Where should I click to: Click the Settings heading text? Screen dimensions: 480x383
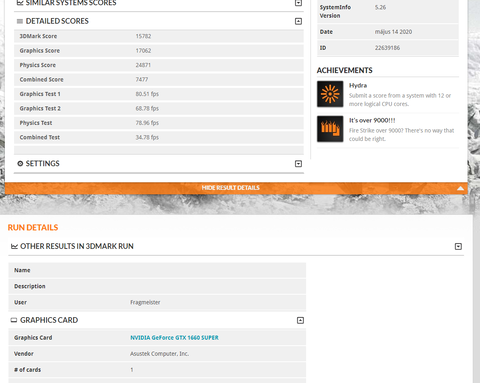tap(43, 164)
